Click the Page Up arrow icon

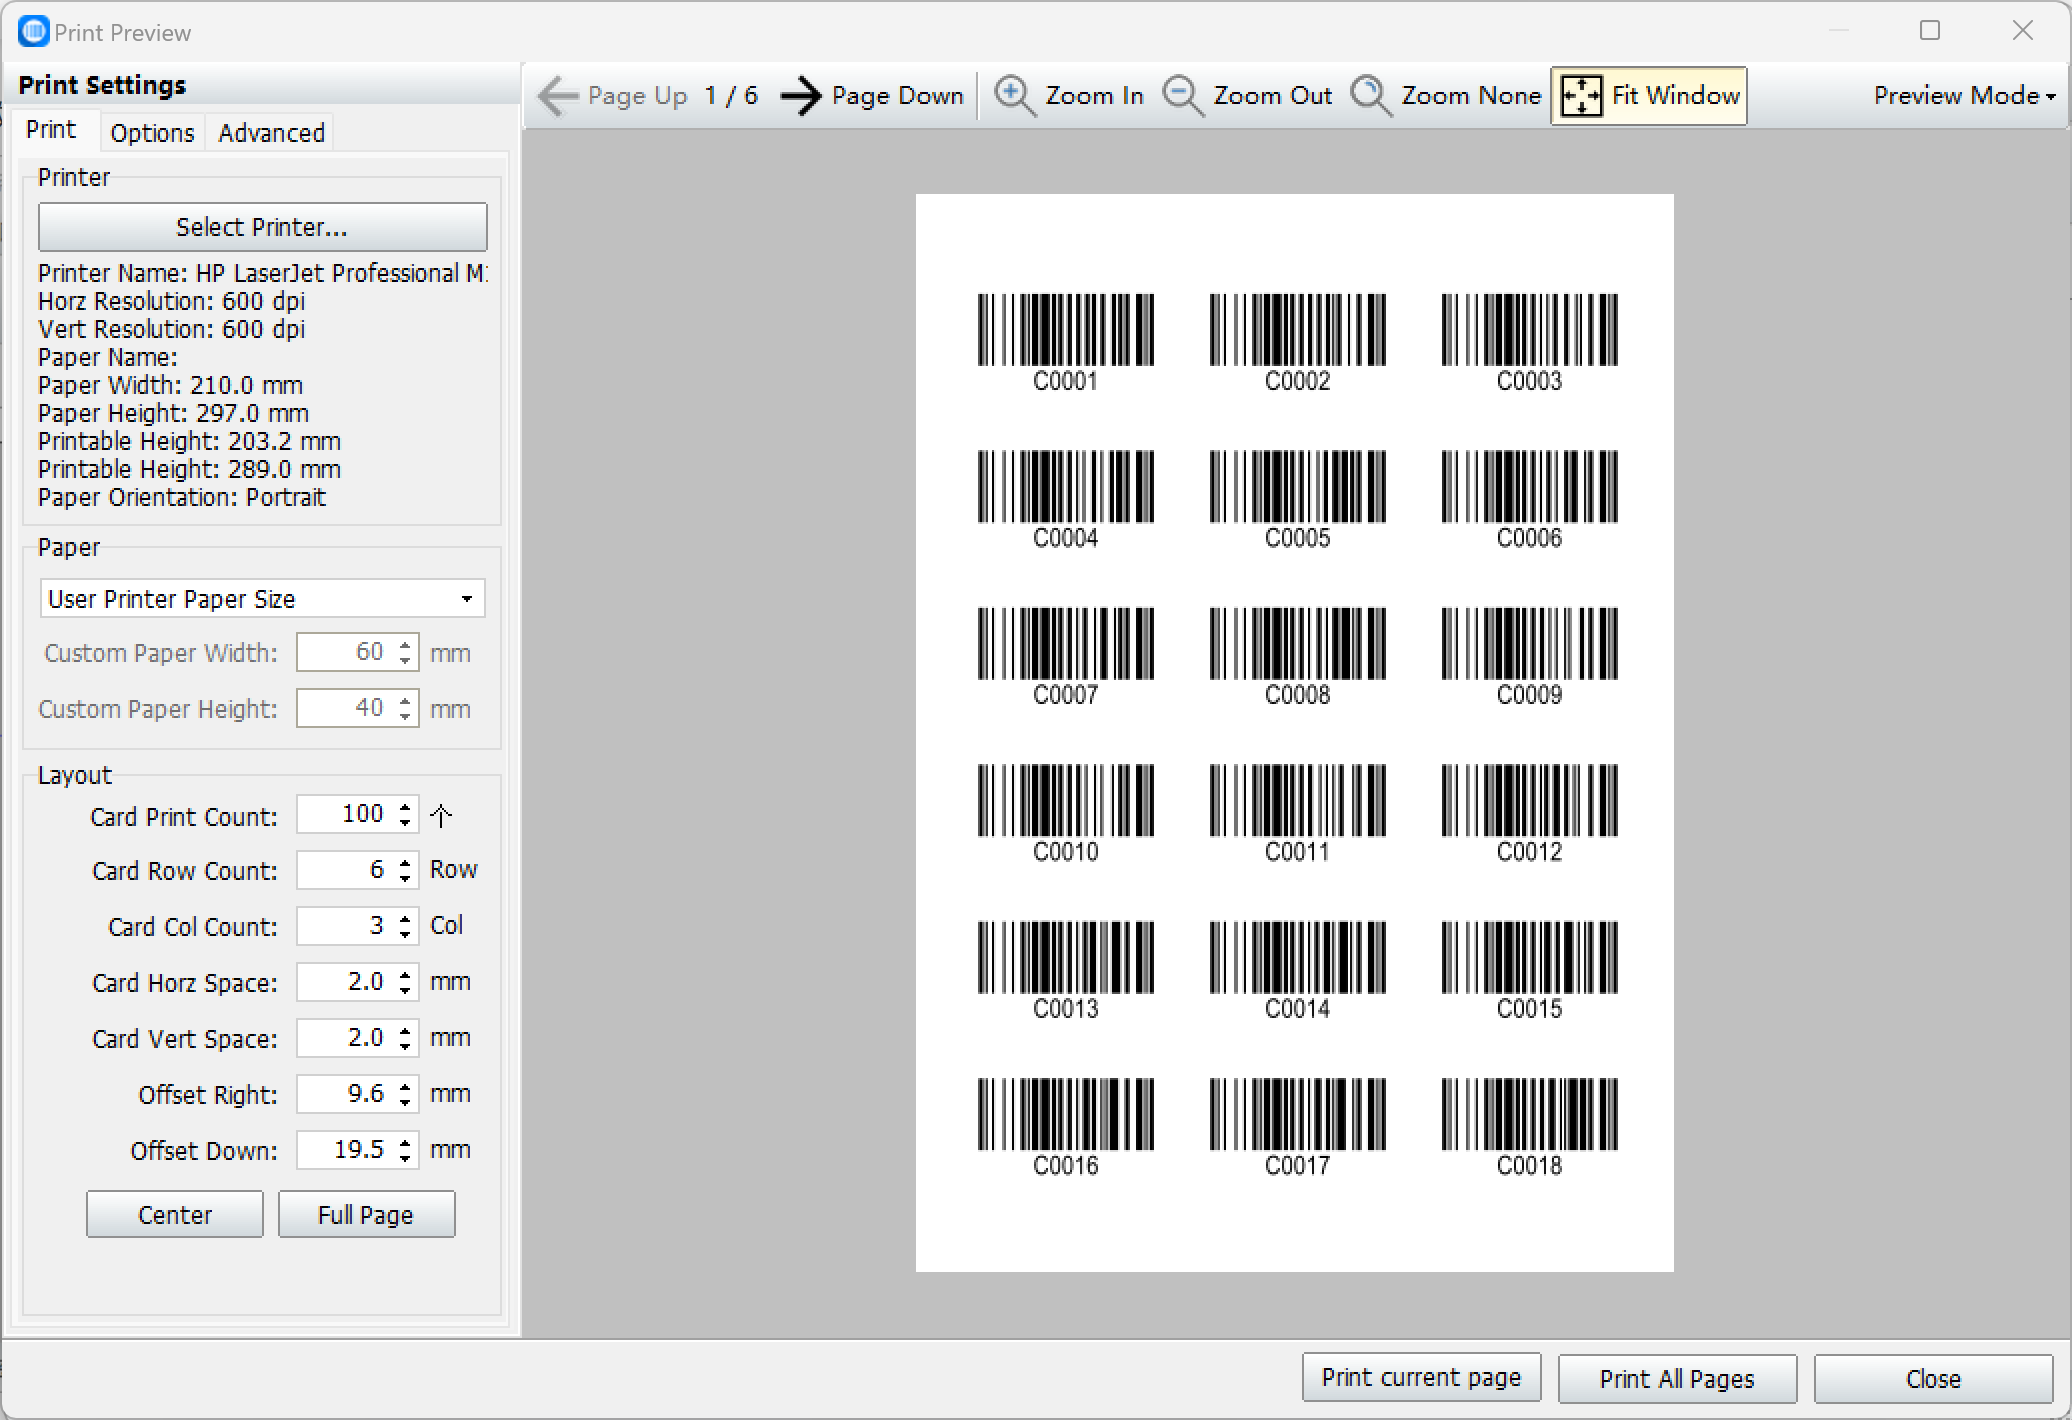point(558,96)
